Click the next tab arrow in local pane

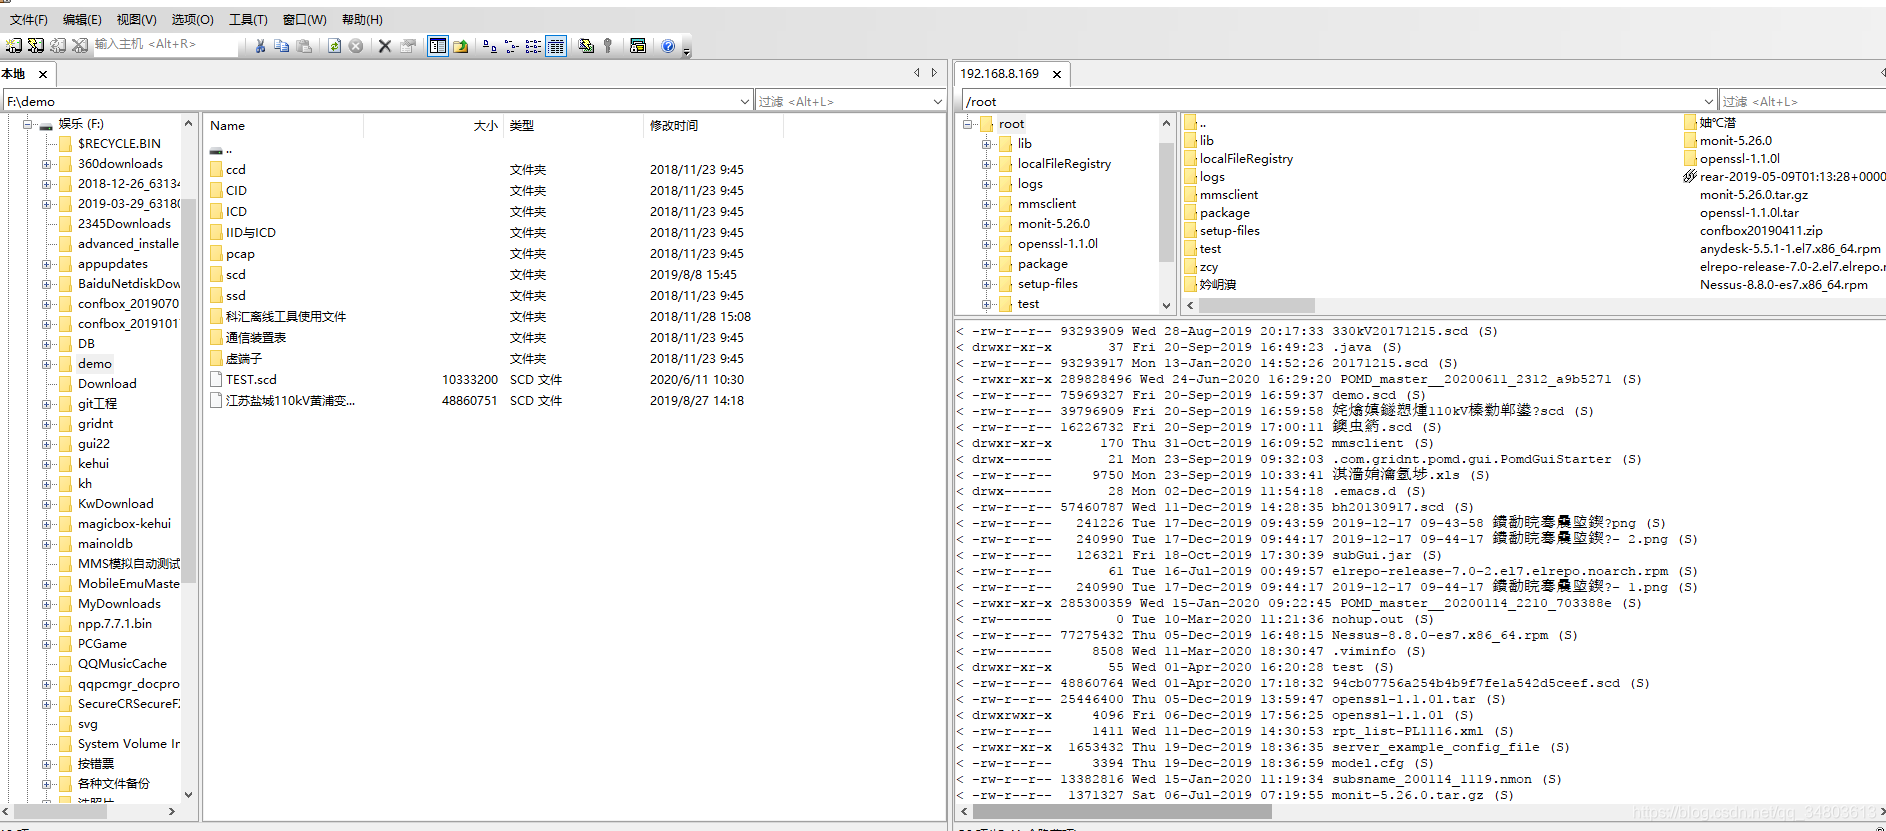(934, 73)
